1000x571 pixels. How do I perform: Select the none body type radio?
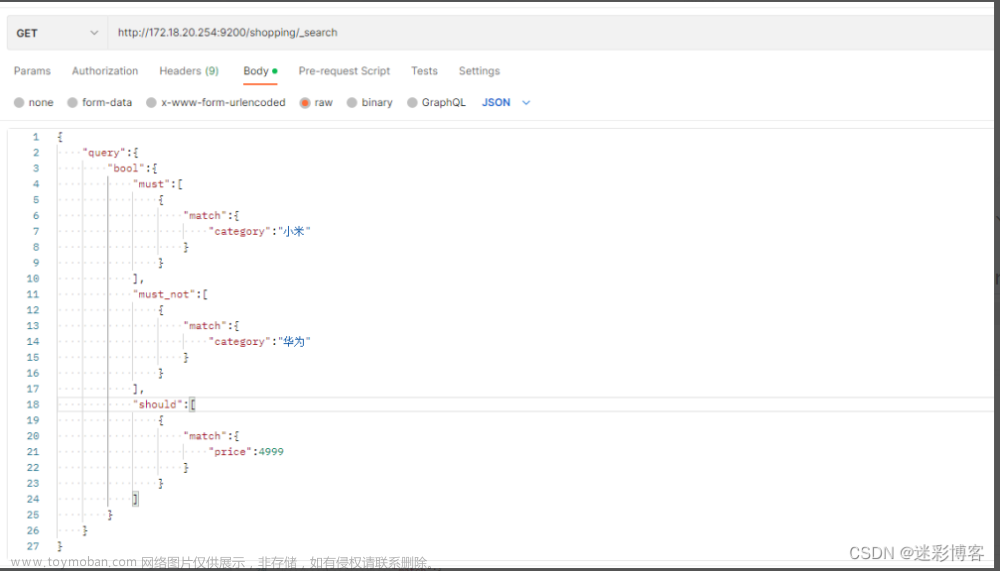click(x=19, y=103)
